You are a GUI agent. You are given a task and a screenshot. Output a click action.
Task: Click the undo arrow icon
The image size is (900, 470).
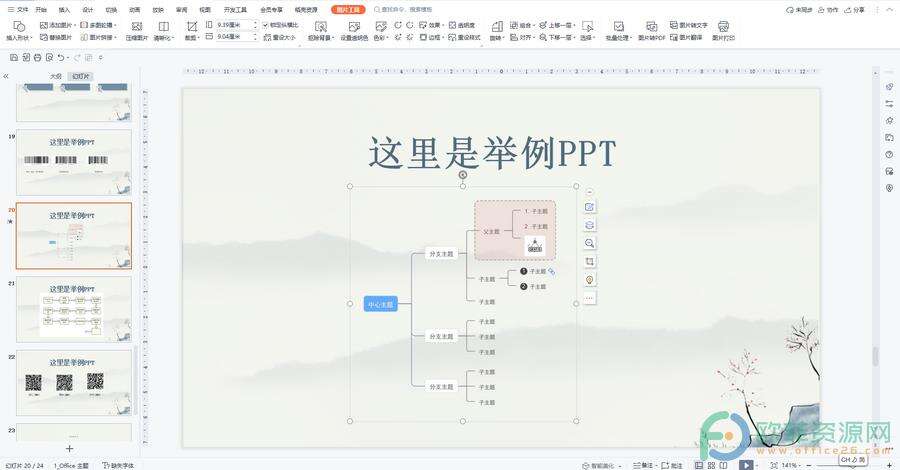61,57
